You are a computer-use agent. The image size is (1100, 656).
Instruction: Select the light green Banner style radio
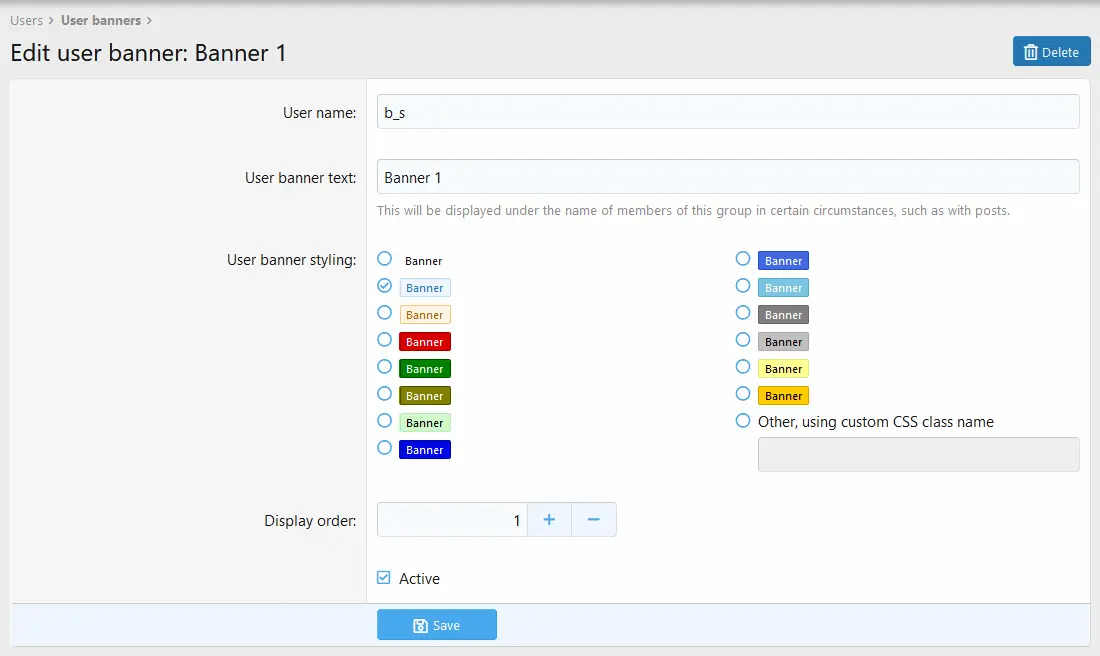[x=384, y=421]
